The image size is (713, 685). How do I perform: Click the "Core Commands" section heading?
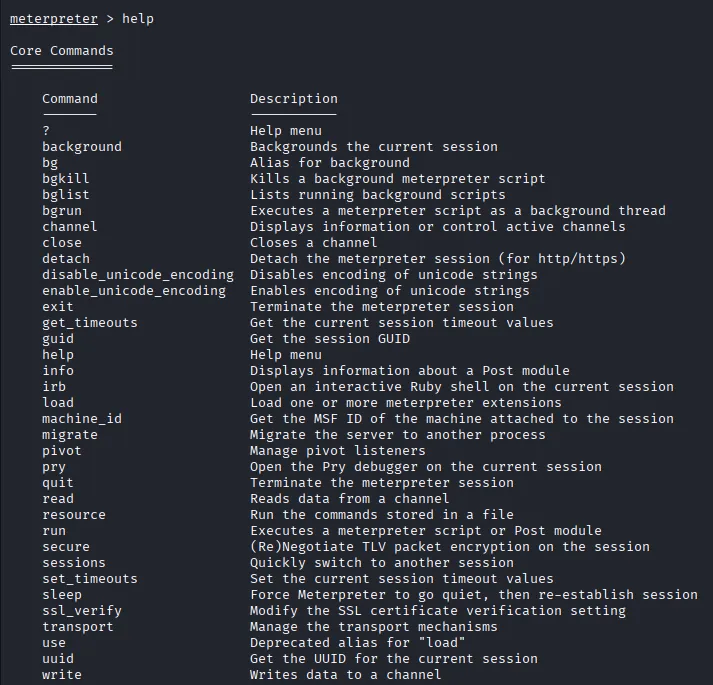62,51
